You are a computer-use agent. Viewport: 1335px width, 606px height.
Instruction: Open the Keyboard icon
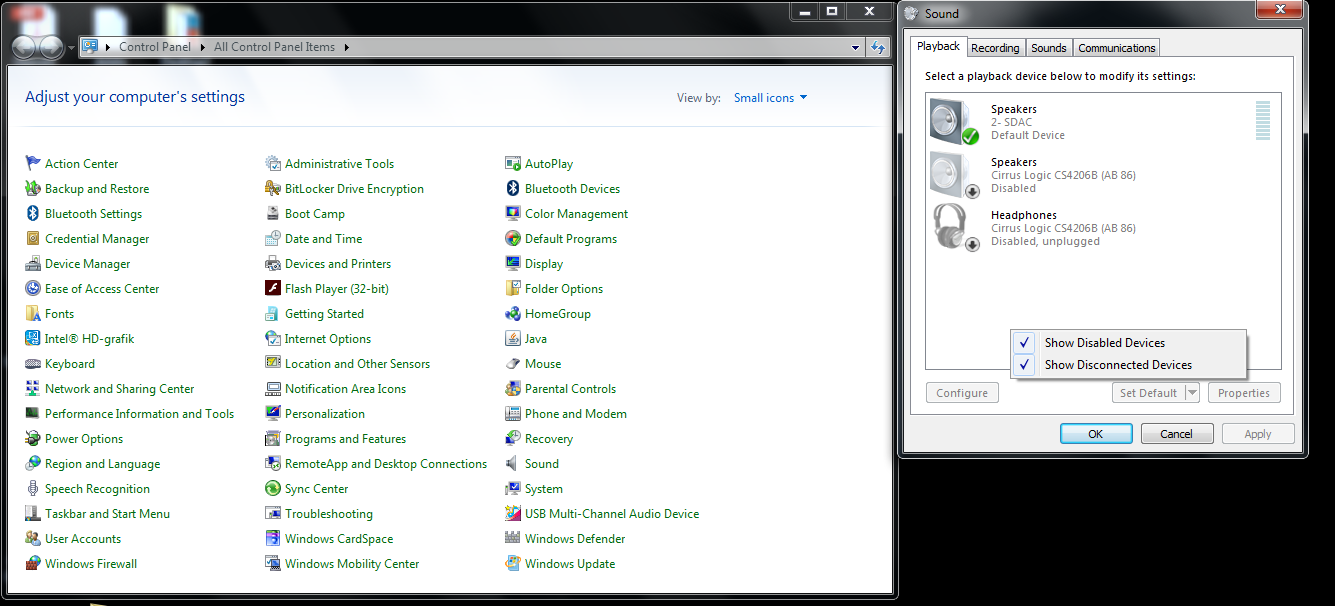pyautogui.click(x=33, y=364)
